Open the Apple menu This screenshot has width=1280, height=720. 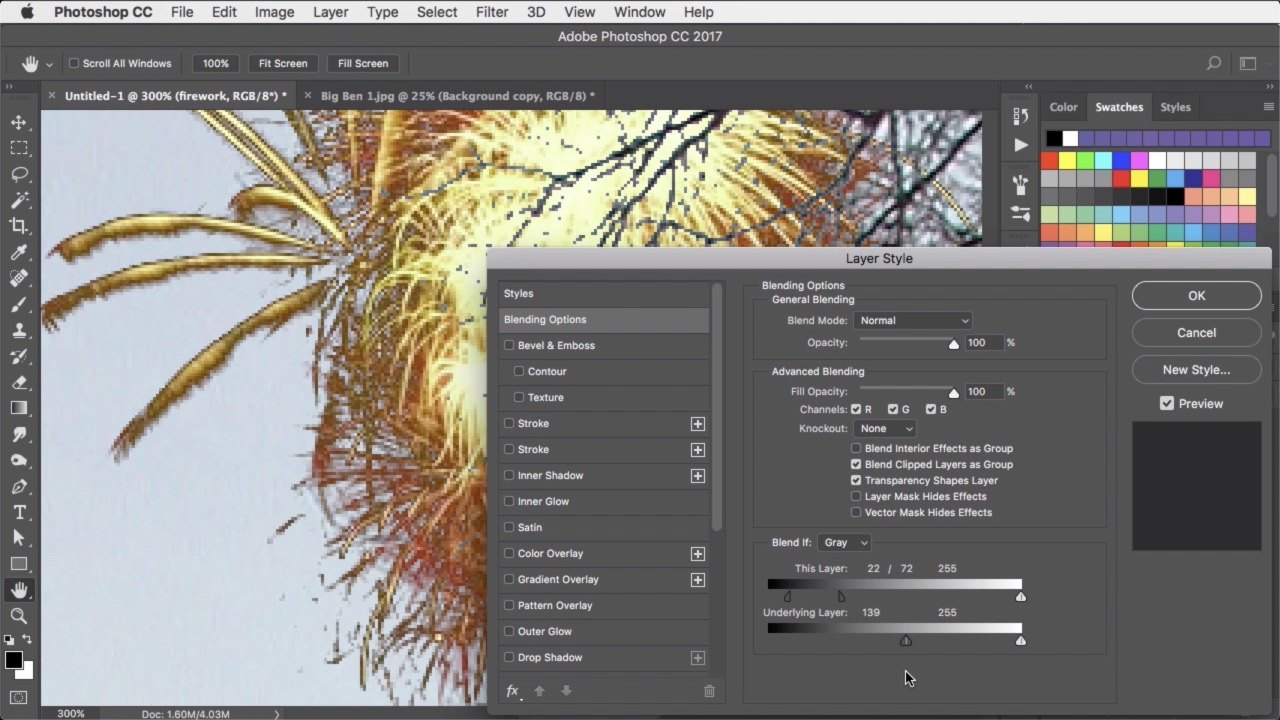coord(27,12)
